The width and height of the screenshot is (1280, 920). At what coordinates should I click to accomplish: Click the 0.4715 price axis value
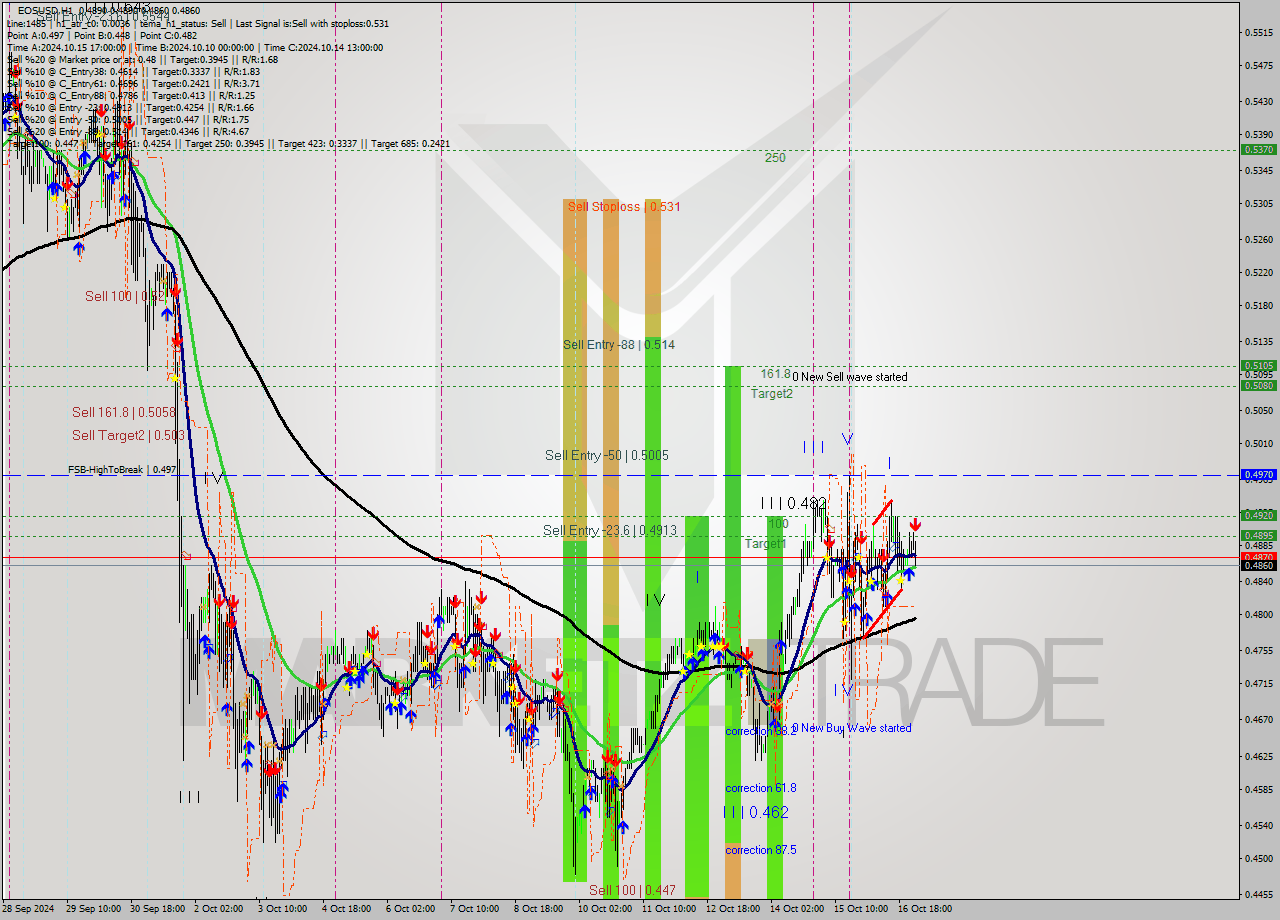[1258, 683]
